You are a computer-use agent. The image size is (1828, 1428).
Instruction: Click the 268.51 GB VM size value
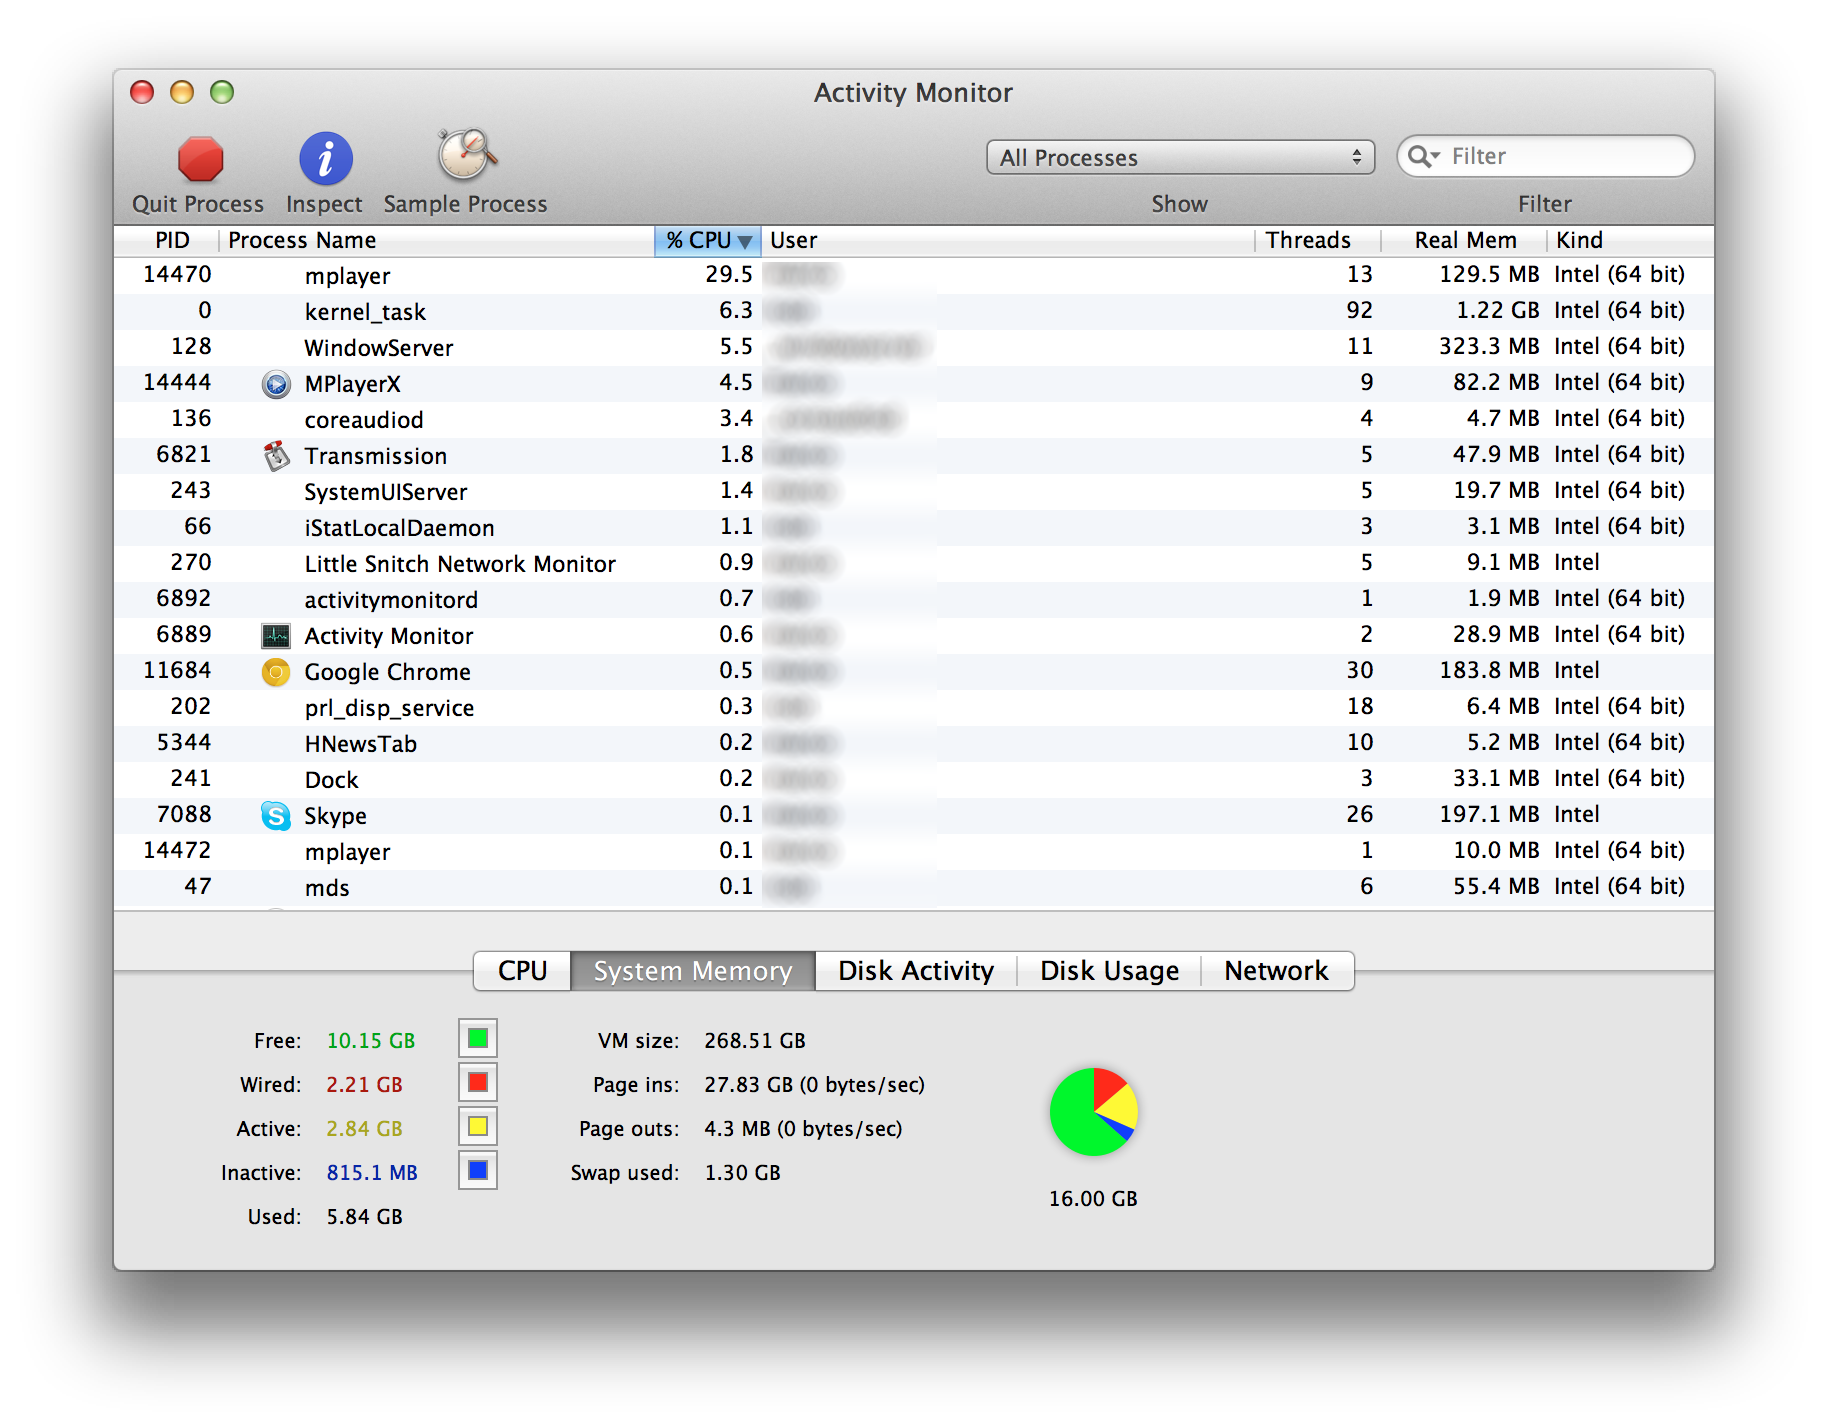(755, 1041)
